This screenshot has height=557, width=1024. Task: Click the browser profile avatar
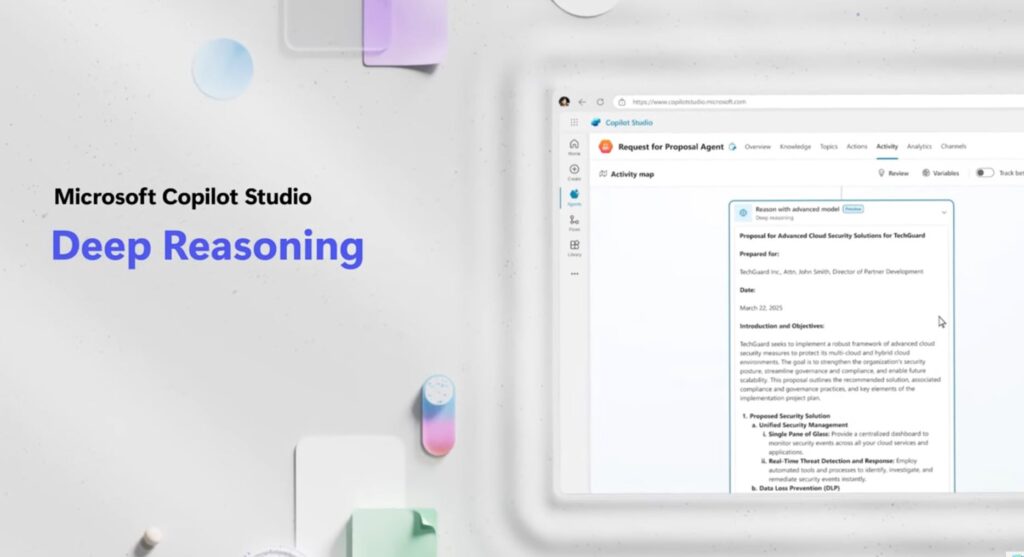[564, 101]
